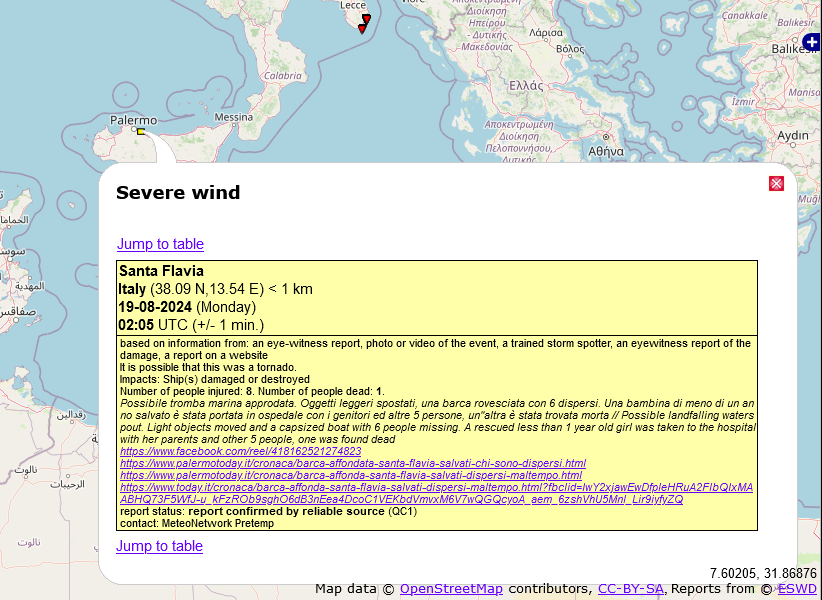Click the coordinates text 38.09 N,13.54 E
This screenshot has width=822, height=600.
207,289
